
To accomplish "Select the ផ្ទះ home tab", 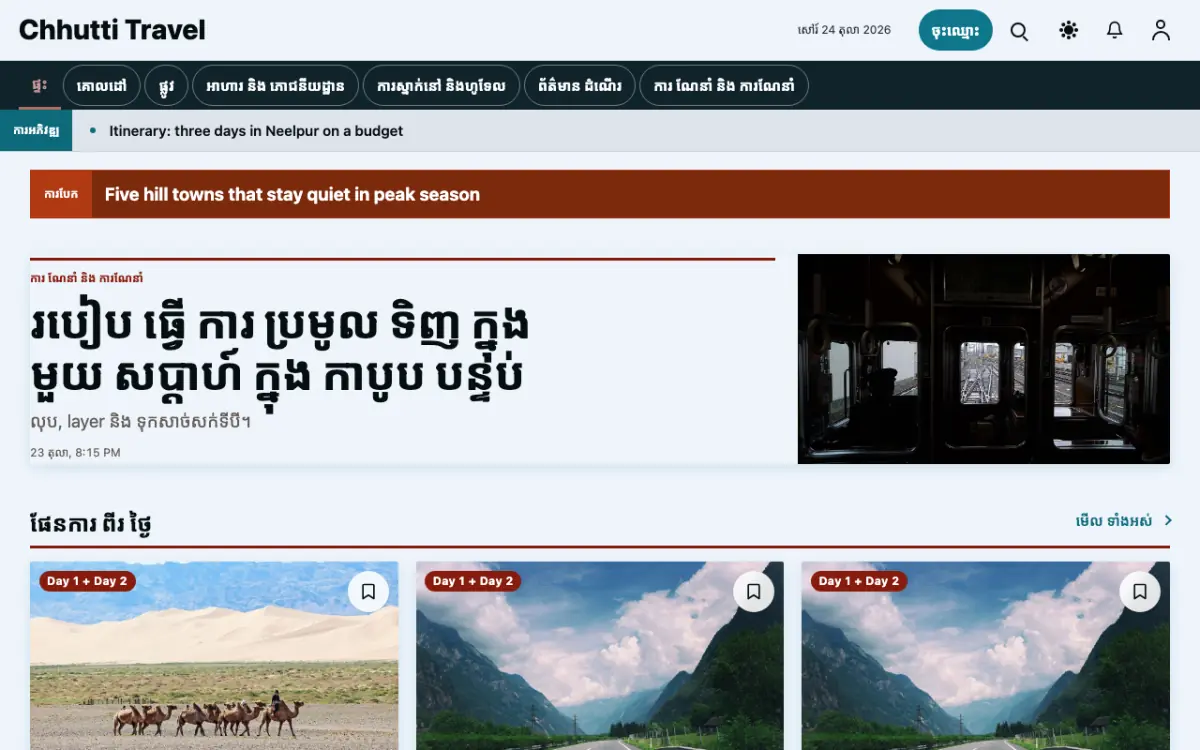I will [x=40, y=85].
